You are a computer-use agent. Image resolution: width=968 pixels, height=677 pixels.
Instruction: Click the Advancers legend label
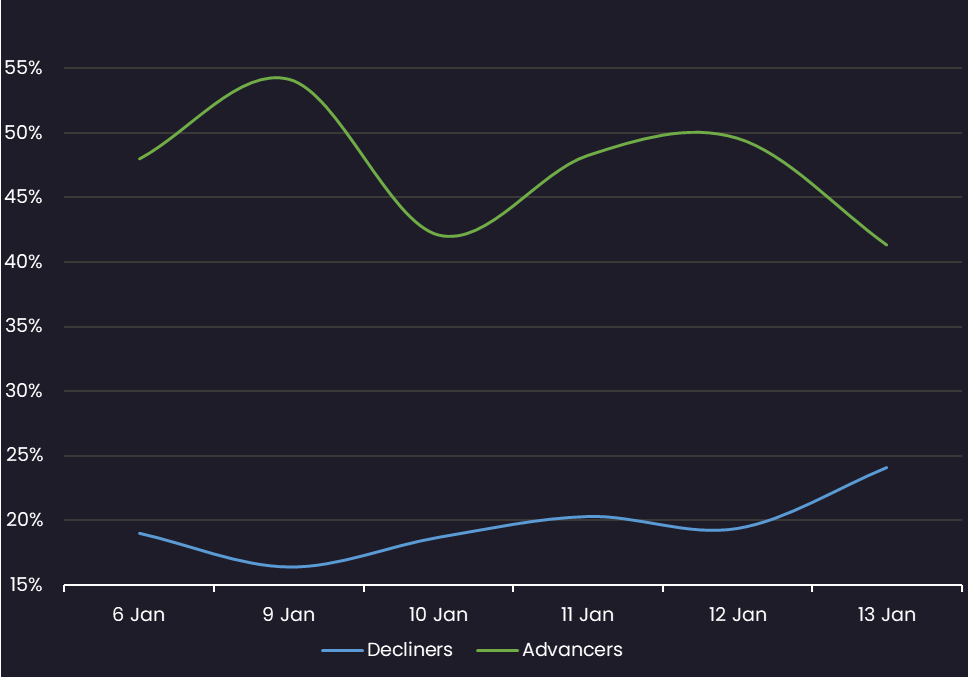(572, 650)
